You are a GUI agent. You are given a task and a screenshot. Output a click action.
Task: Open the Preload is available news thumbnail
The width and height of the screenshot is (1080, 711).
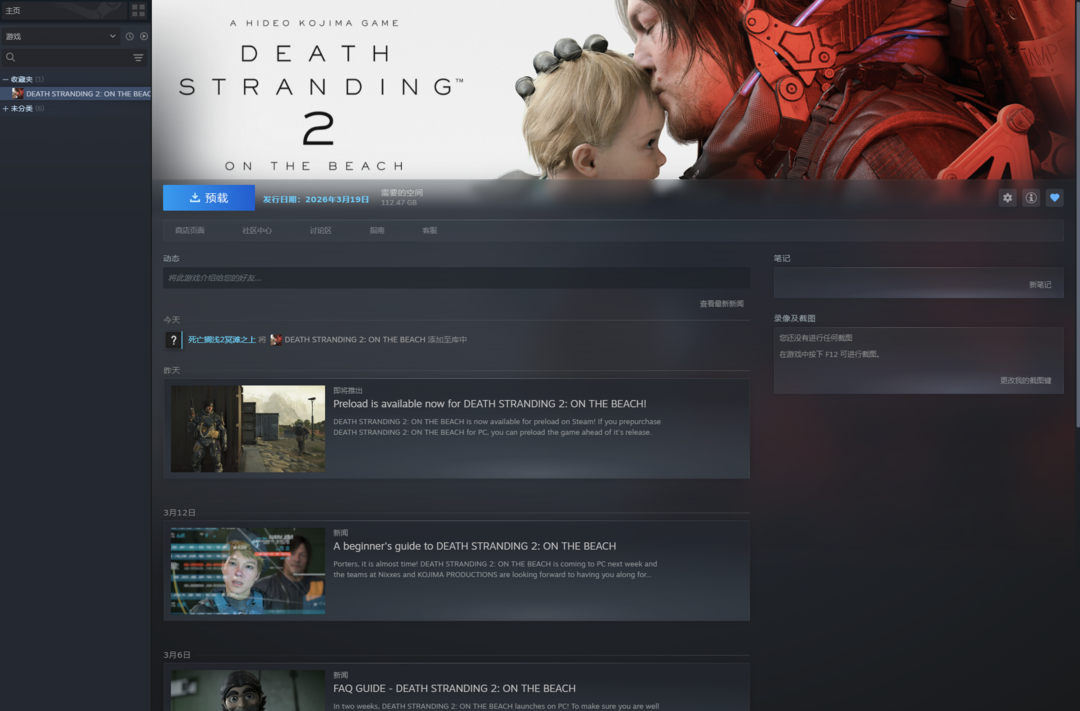(248, 429)
